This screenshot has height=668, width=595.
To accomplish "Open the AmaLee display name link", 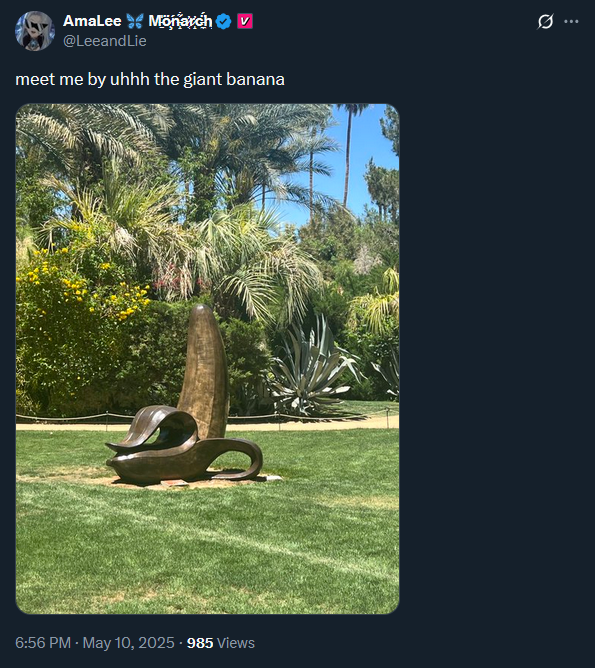I will point(92,21).
